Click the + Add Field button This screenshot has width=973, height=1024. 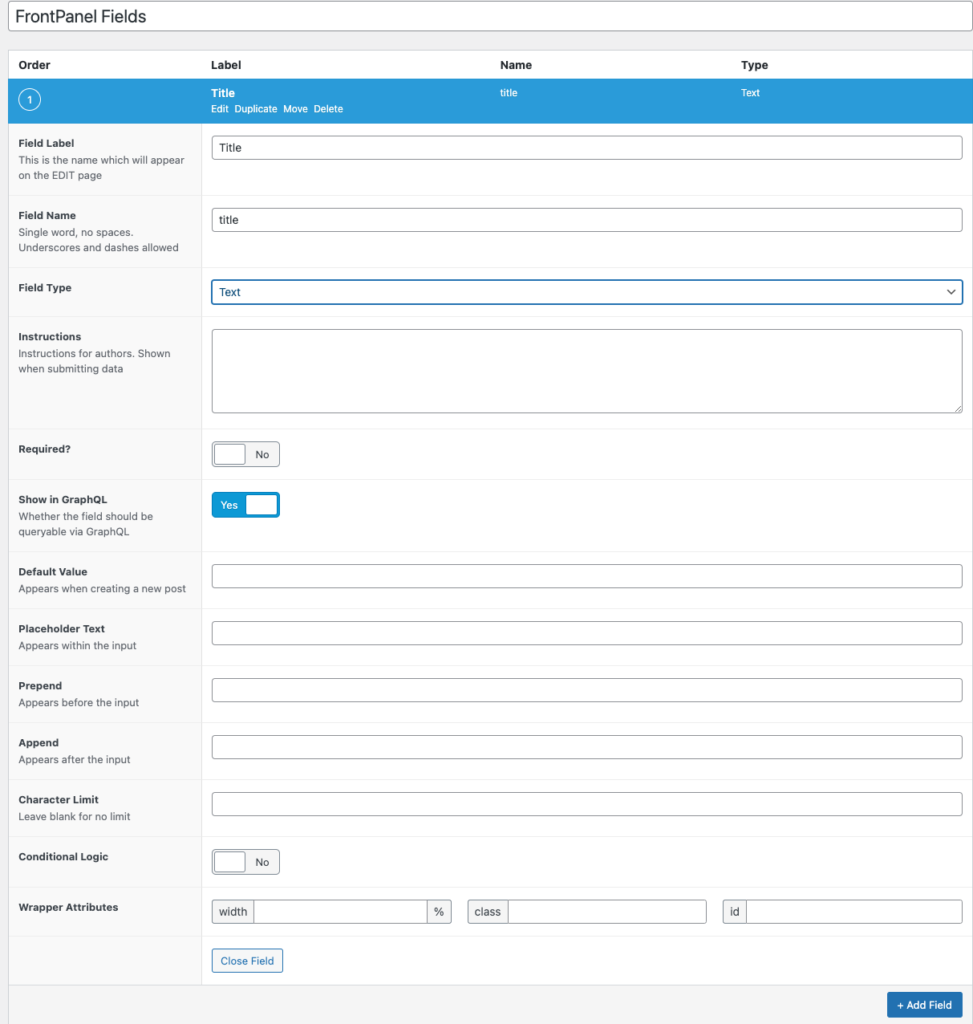(924, 1005)
